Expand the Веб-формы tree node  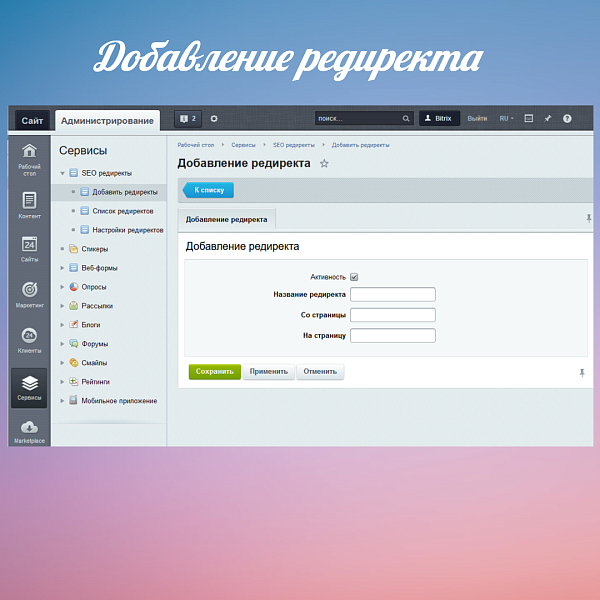point(62,268)
